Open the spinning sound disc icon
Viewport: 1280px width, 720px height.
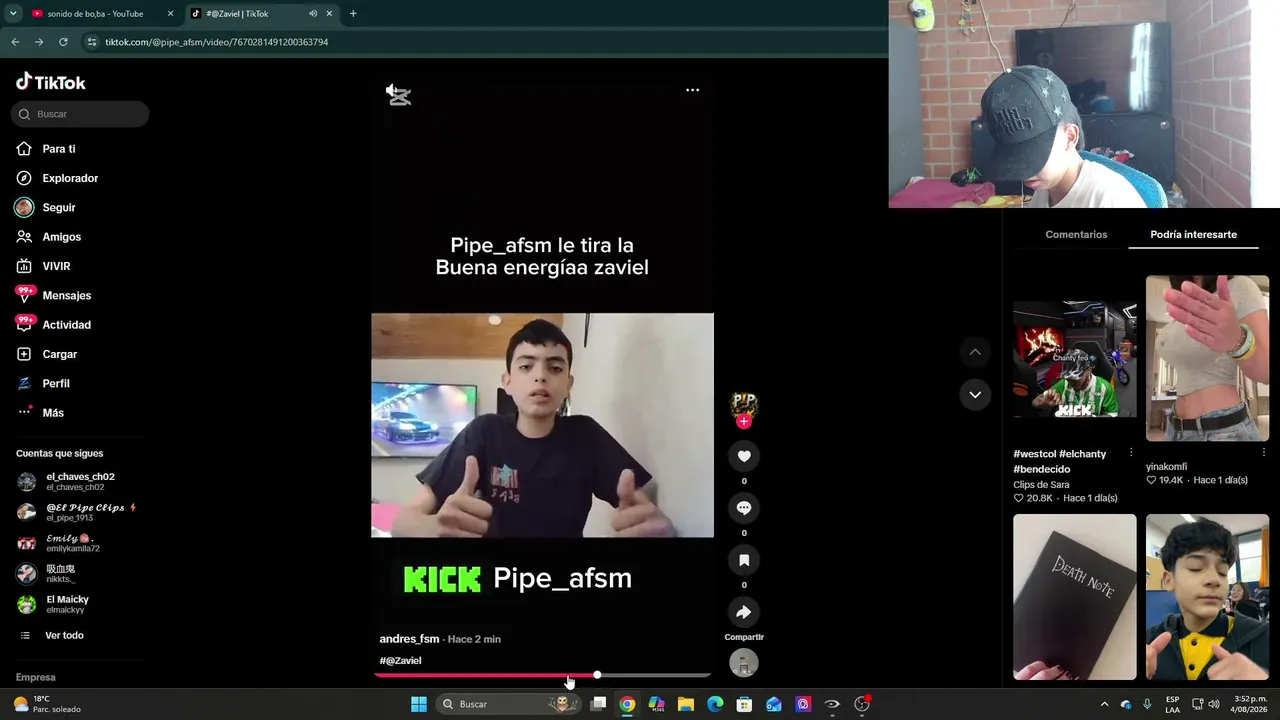(x=744, y=663)
